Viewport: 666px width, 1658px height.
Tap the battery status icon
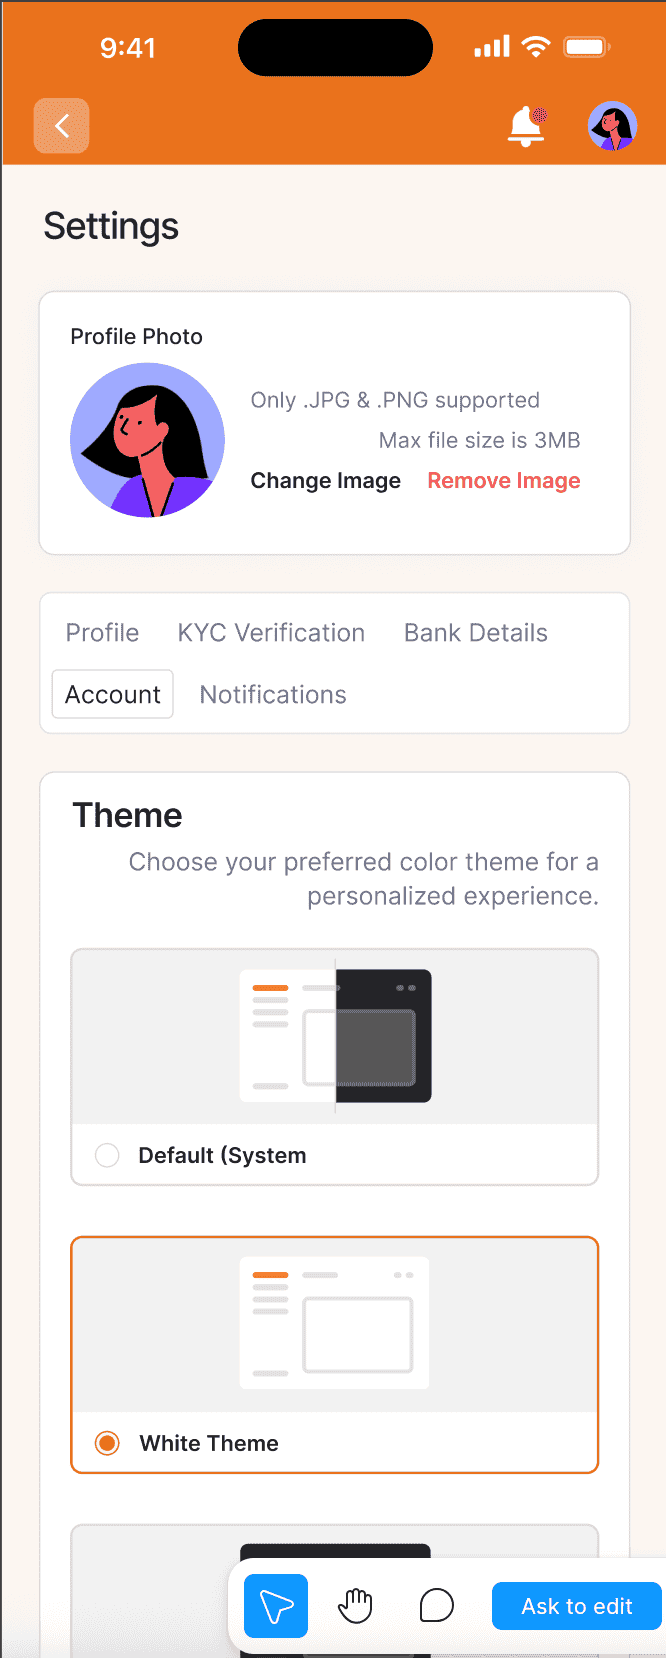coord(587,47)
